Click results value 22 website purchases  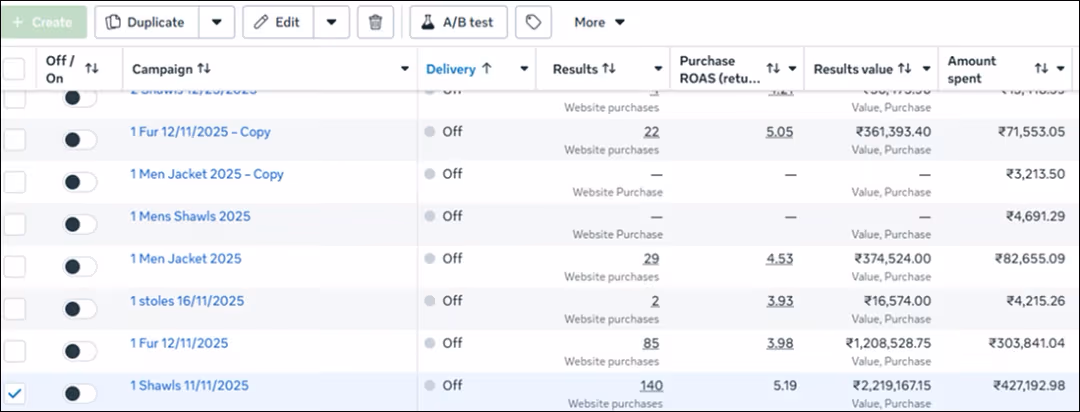(651, 132)
